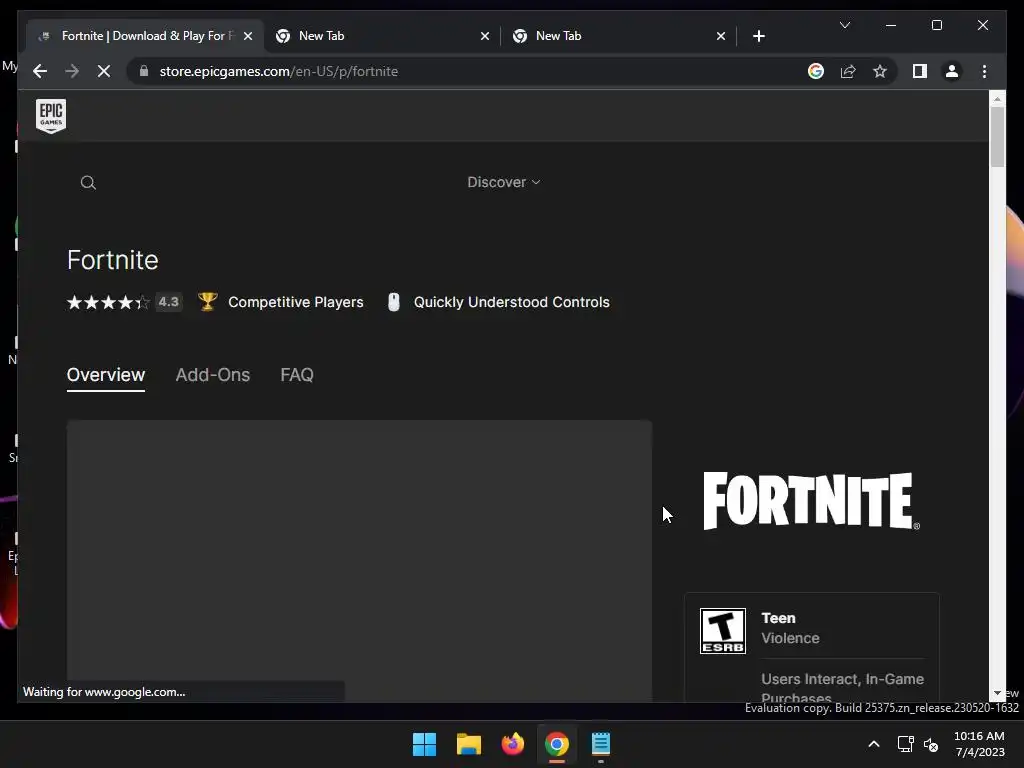The height and width of the screenshot is (768, 1024).
Task: Click the scrollbar down arrow
Action: click(x=997, y=694)
